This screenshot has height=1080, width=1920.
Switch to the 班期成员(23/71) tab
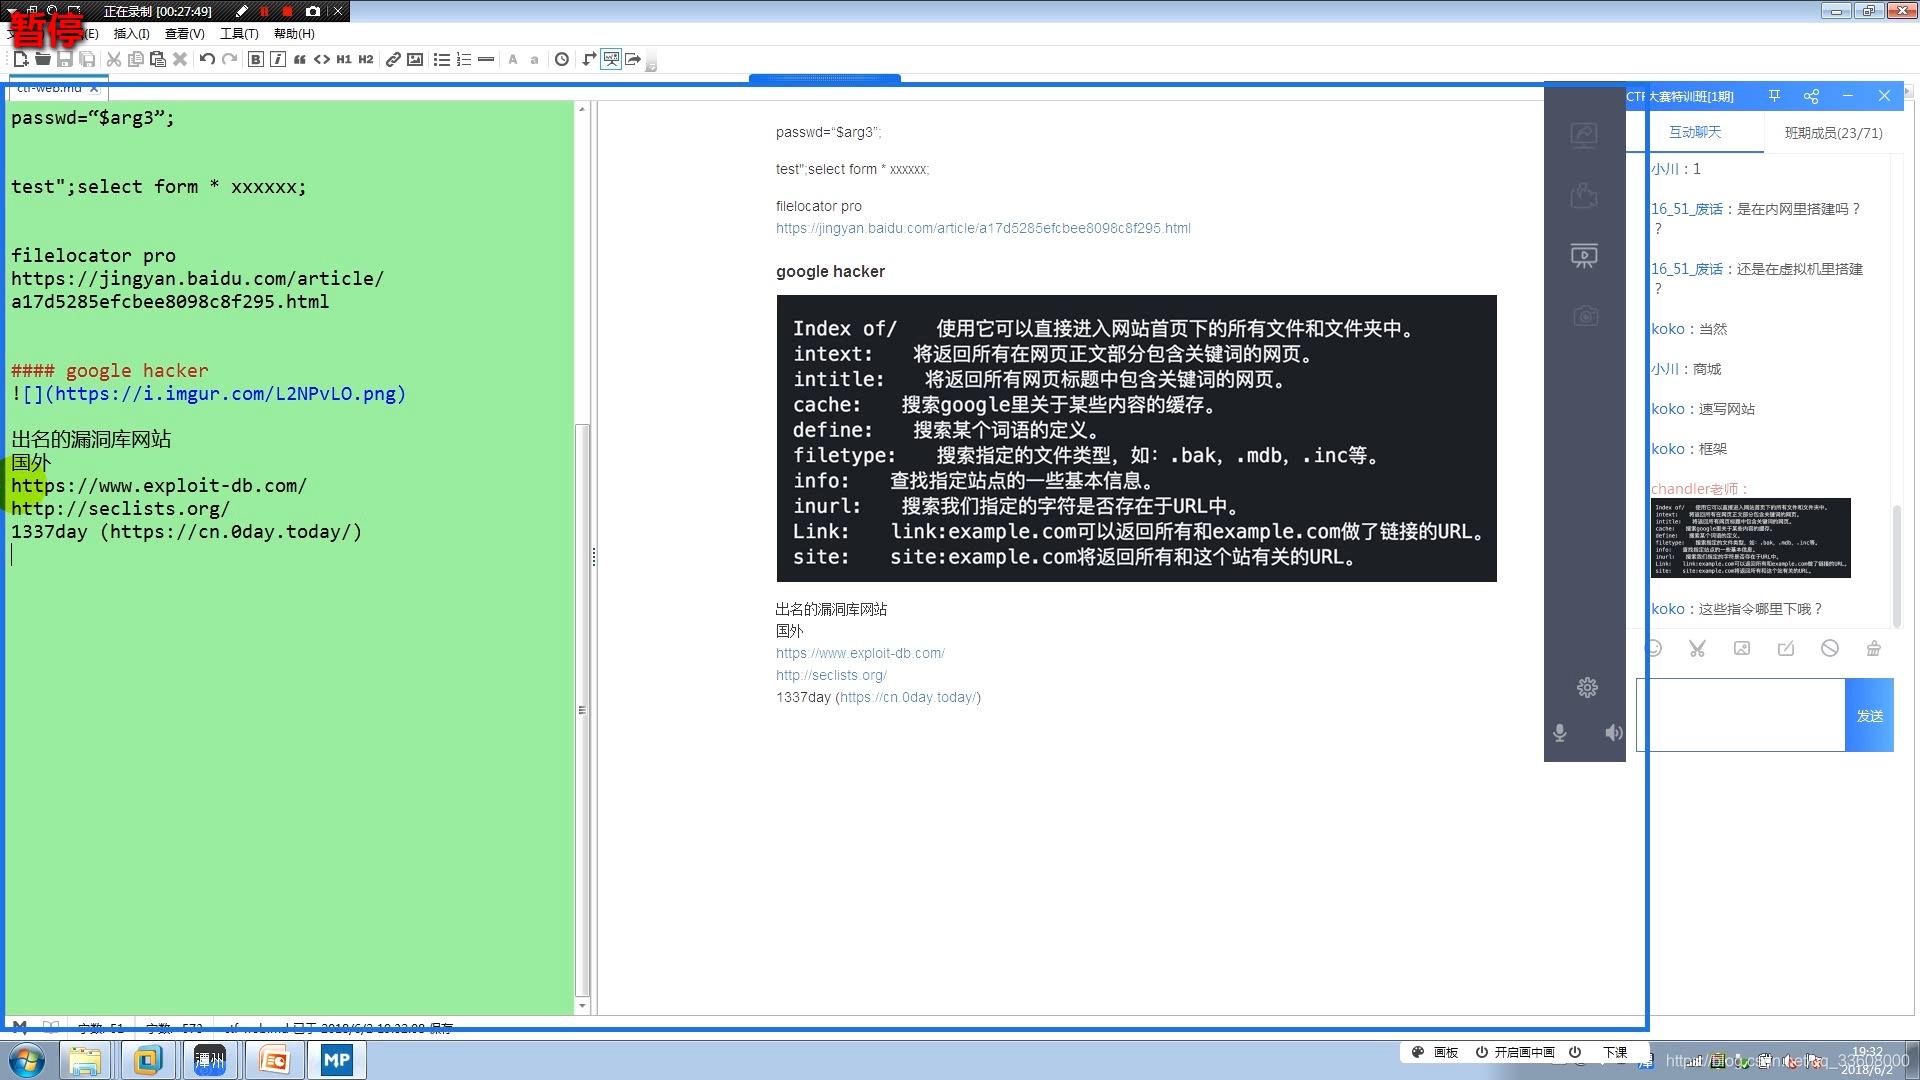(x=1833, y=133)
